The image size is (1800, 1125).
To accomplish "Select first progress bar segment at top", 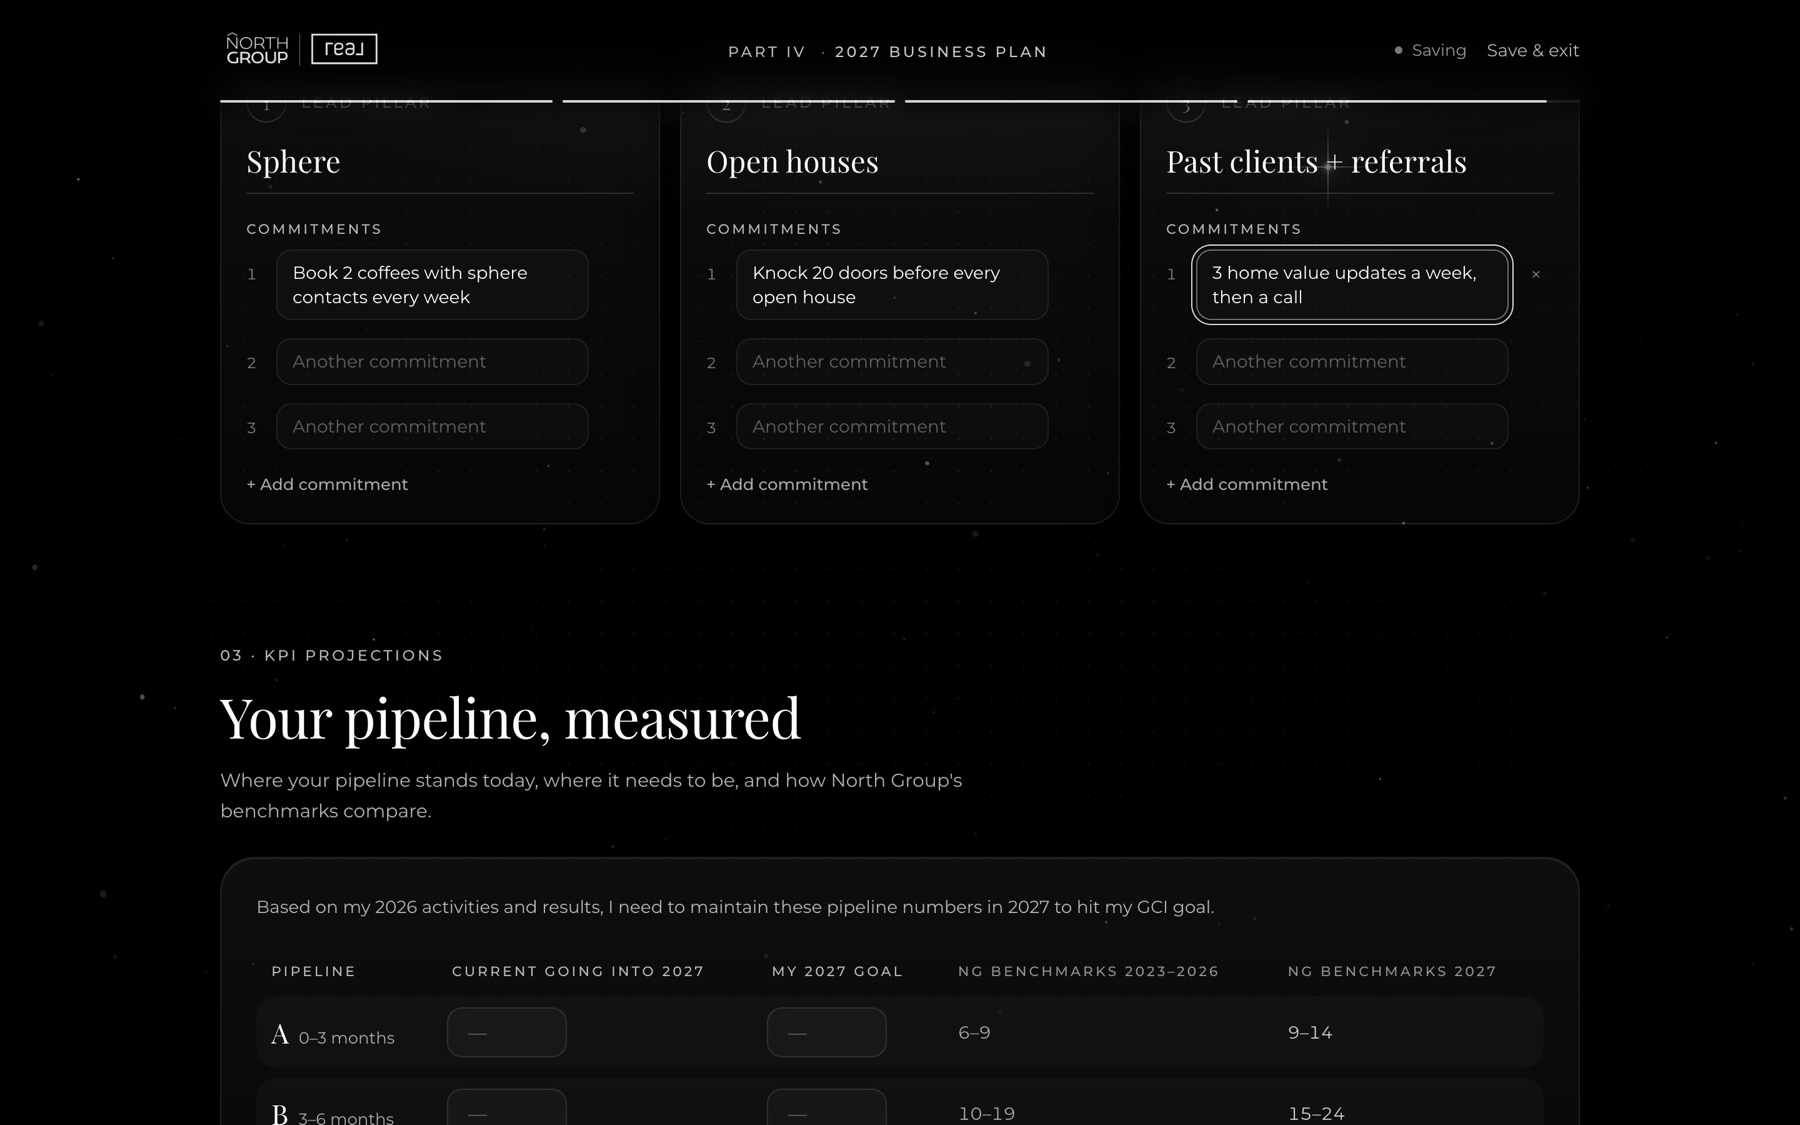I will pyautogui.click(x=386, y=101).
